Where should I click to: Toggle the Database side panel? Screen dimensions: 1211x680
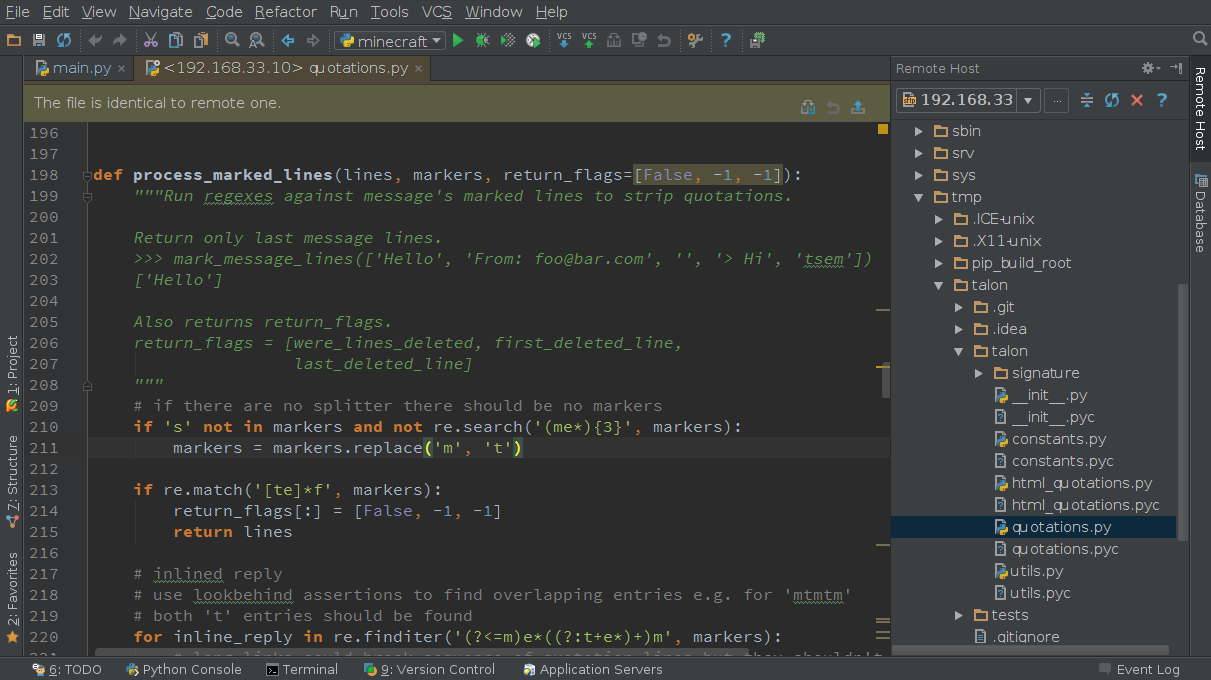tap(1200, 214)
